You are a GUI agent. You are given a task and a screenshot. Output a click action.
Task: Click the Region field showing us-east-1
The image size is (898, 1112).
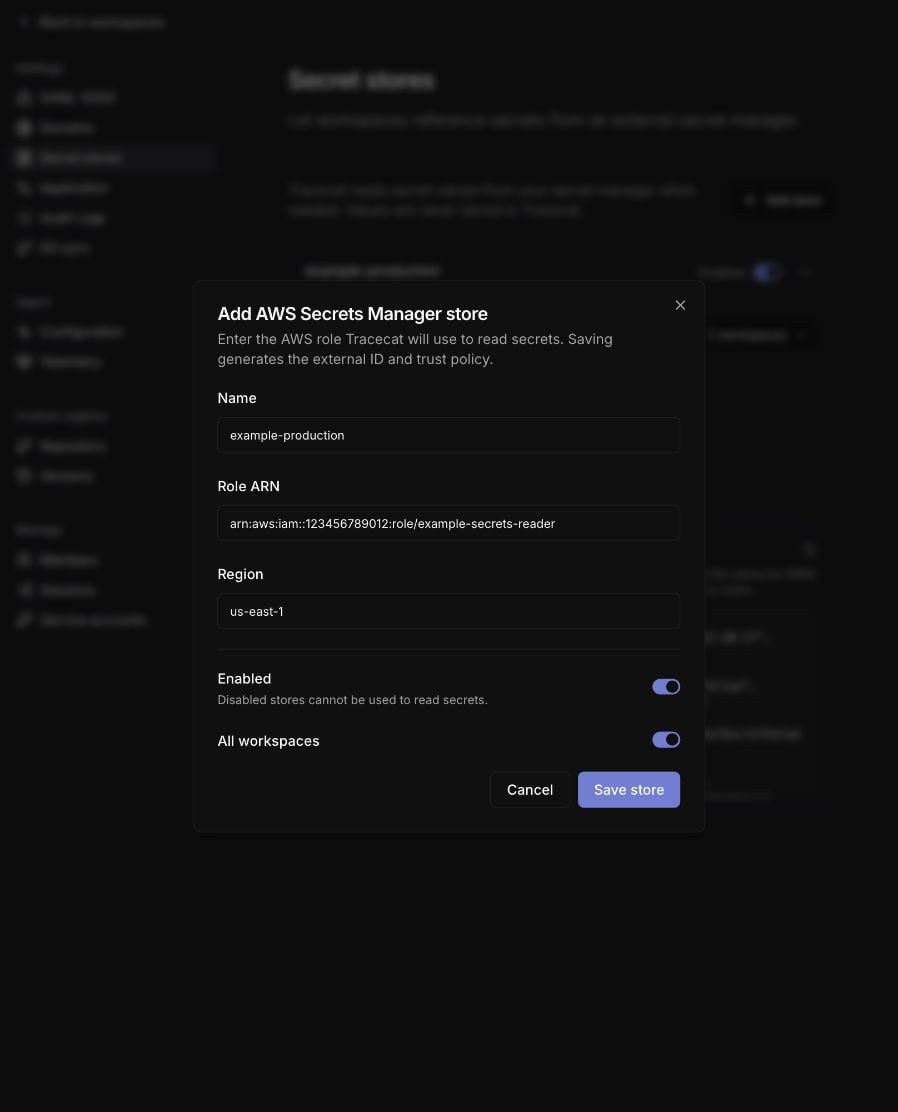click(x=448, y=611)
